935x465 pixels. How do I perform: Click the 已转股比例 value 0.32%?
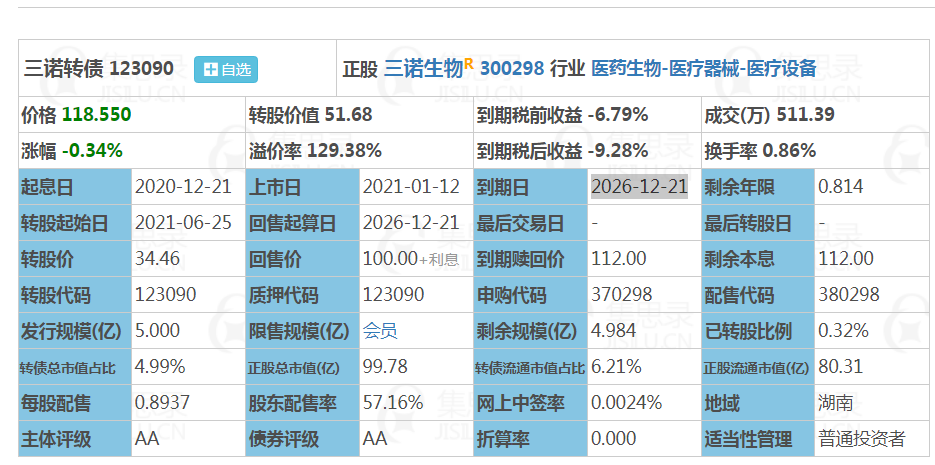(844, 331)
